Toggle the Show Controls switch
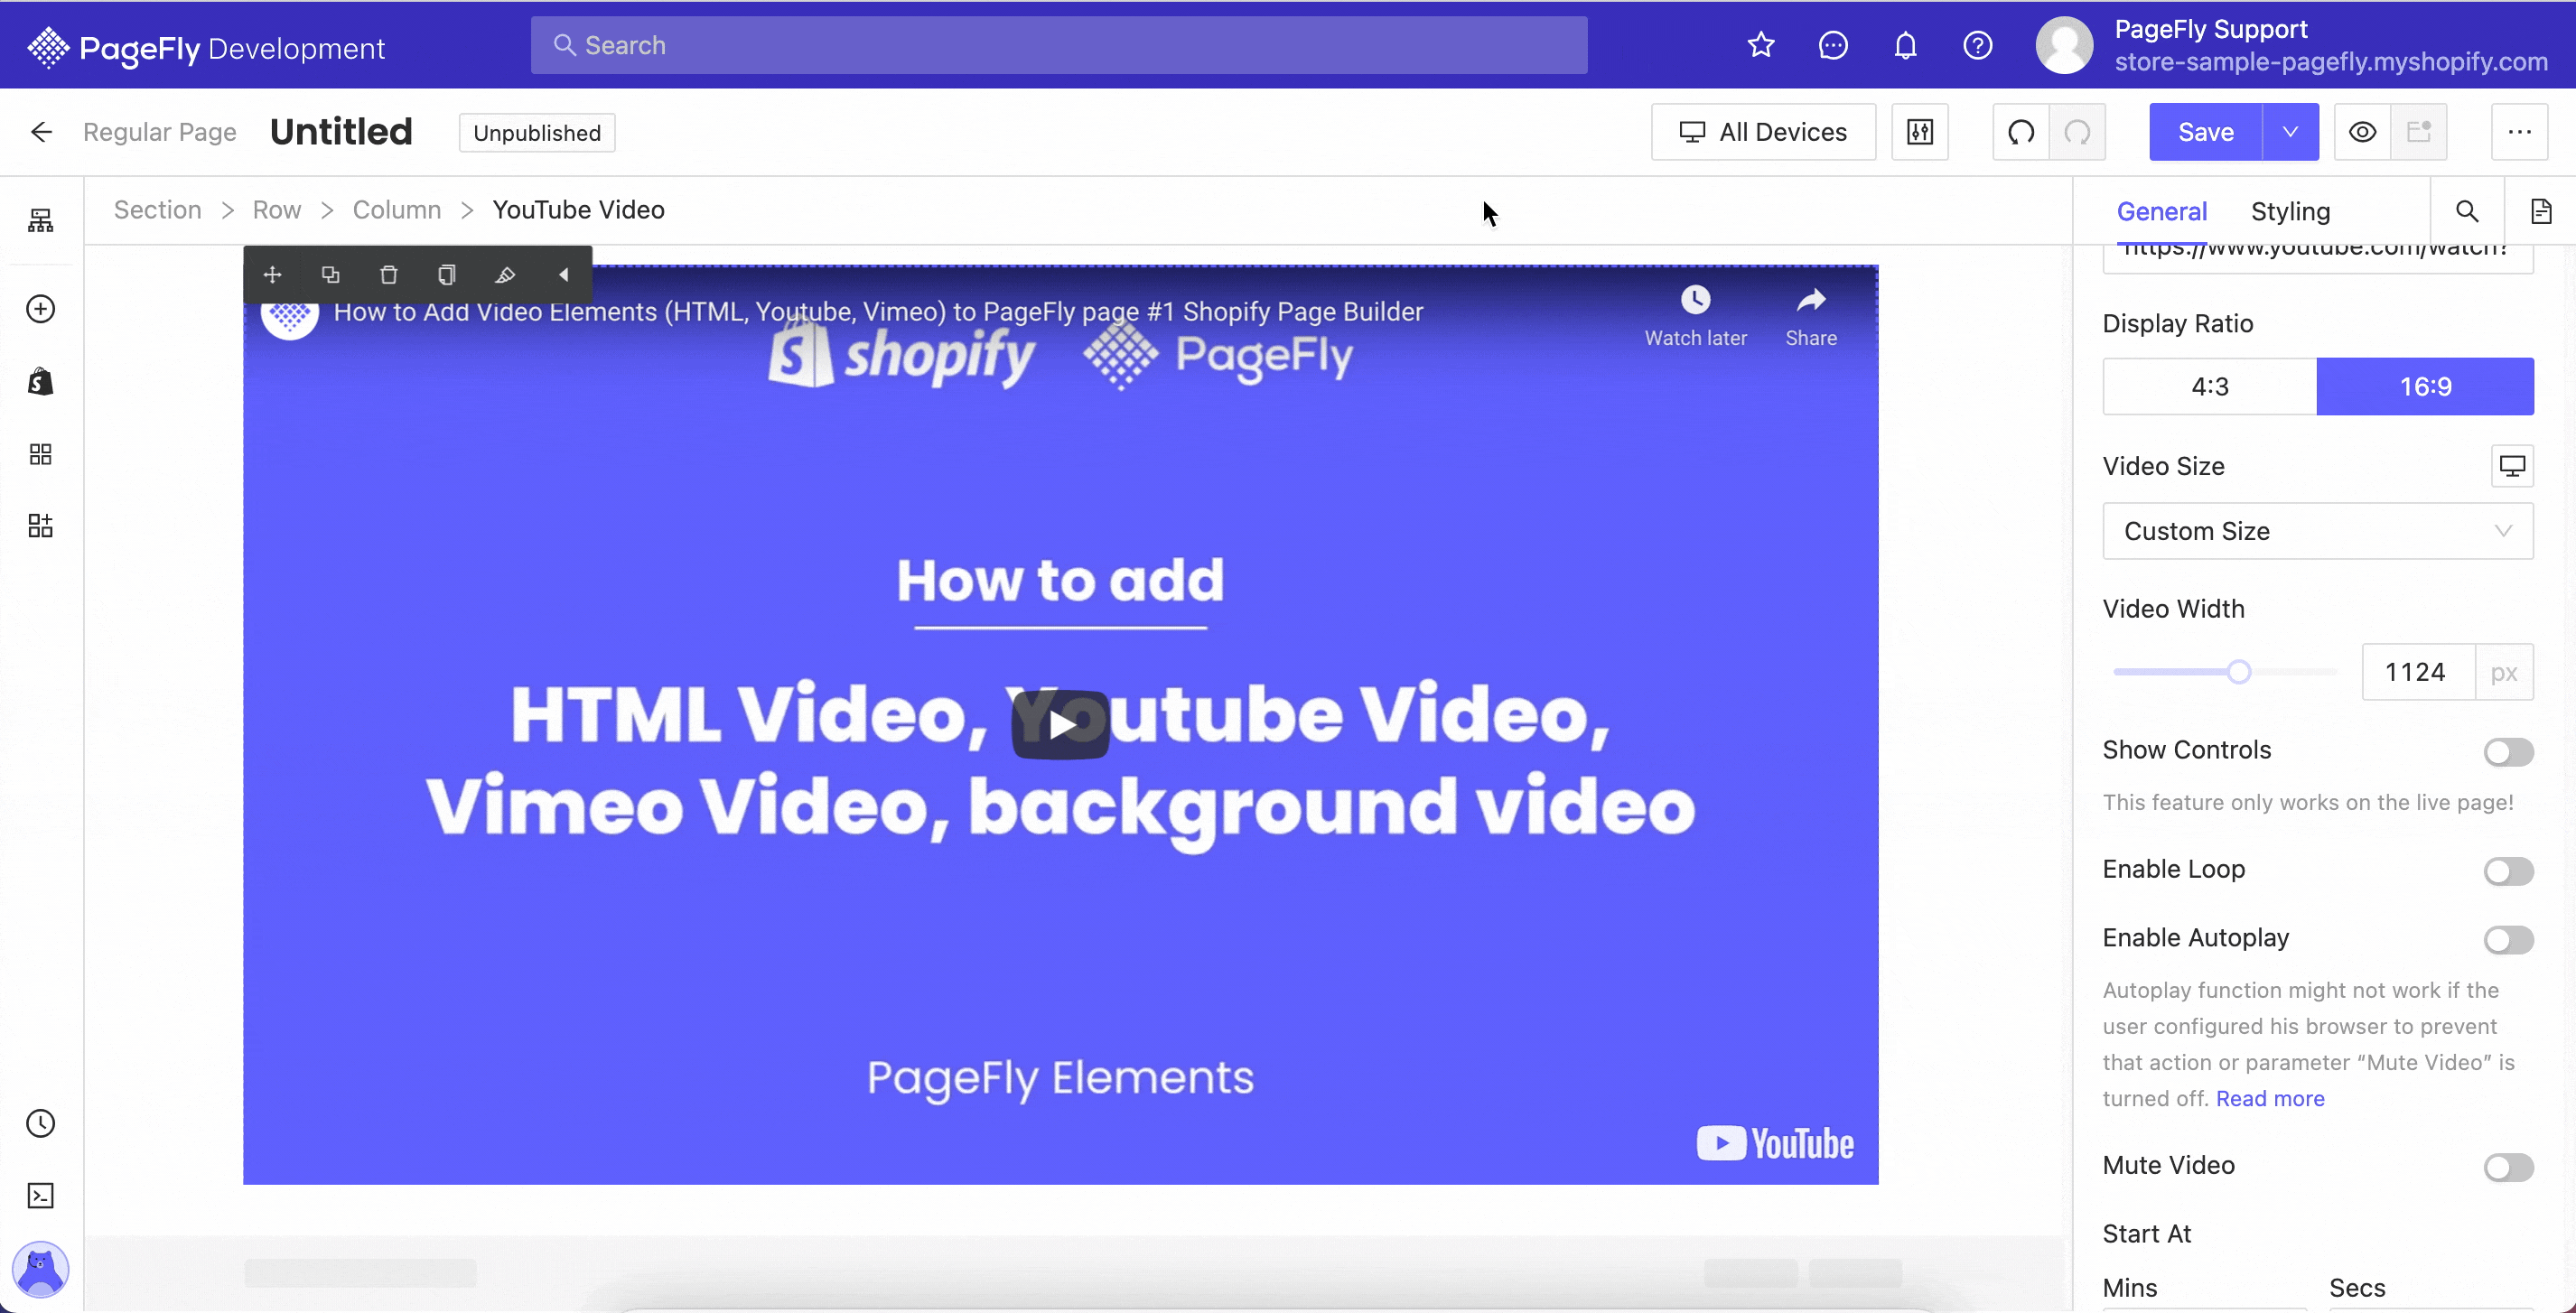Viewport: 2576px width, 1313px height. coord(2507,750)
